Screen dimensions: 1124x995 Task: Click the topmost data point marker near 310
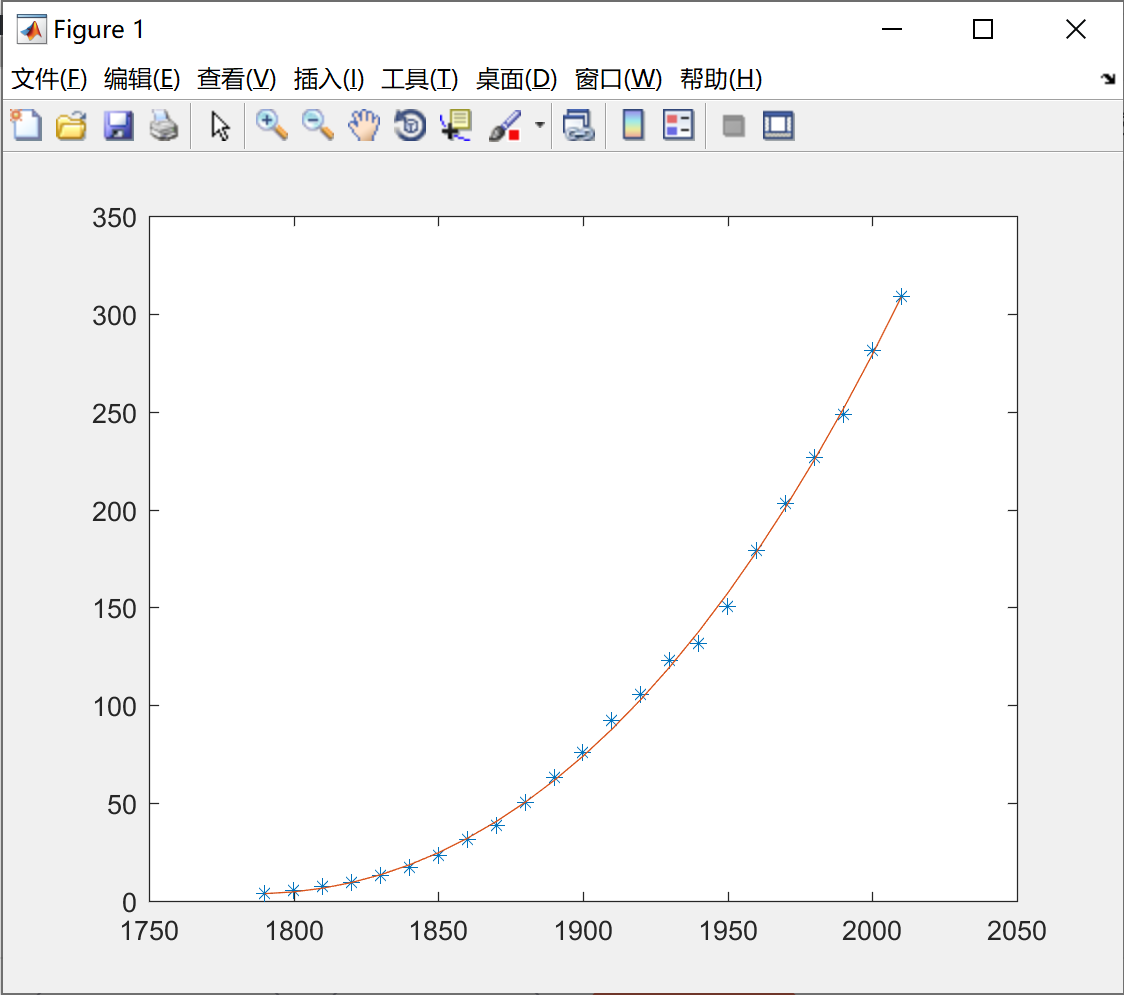click(901, 296)
